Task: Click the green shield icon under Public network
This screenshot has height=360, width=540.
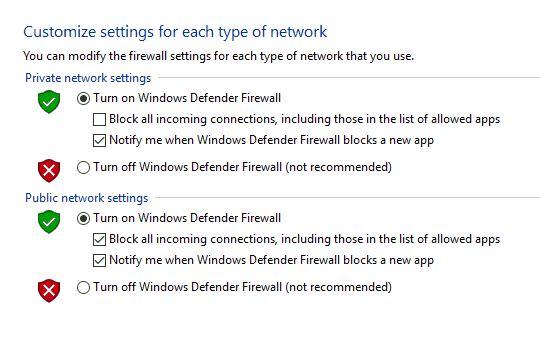Action: click(x=49, y=222)
